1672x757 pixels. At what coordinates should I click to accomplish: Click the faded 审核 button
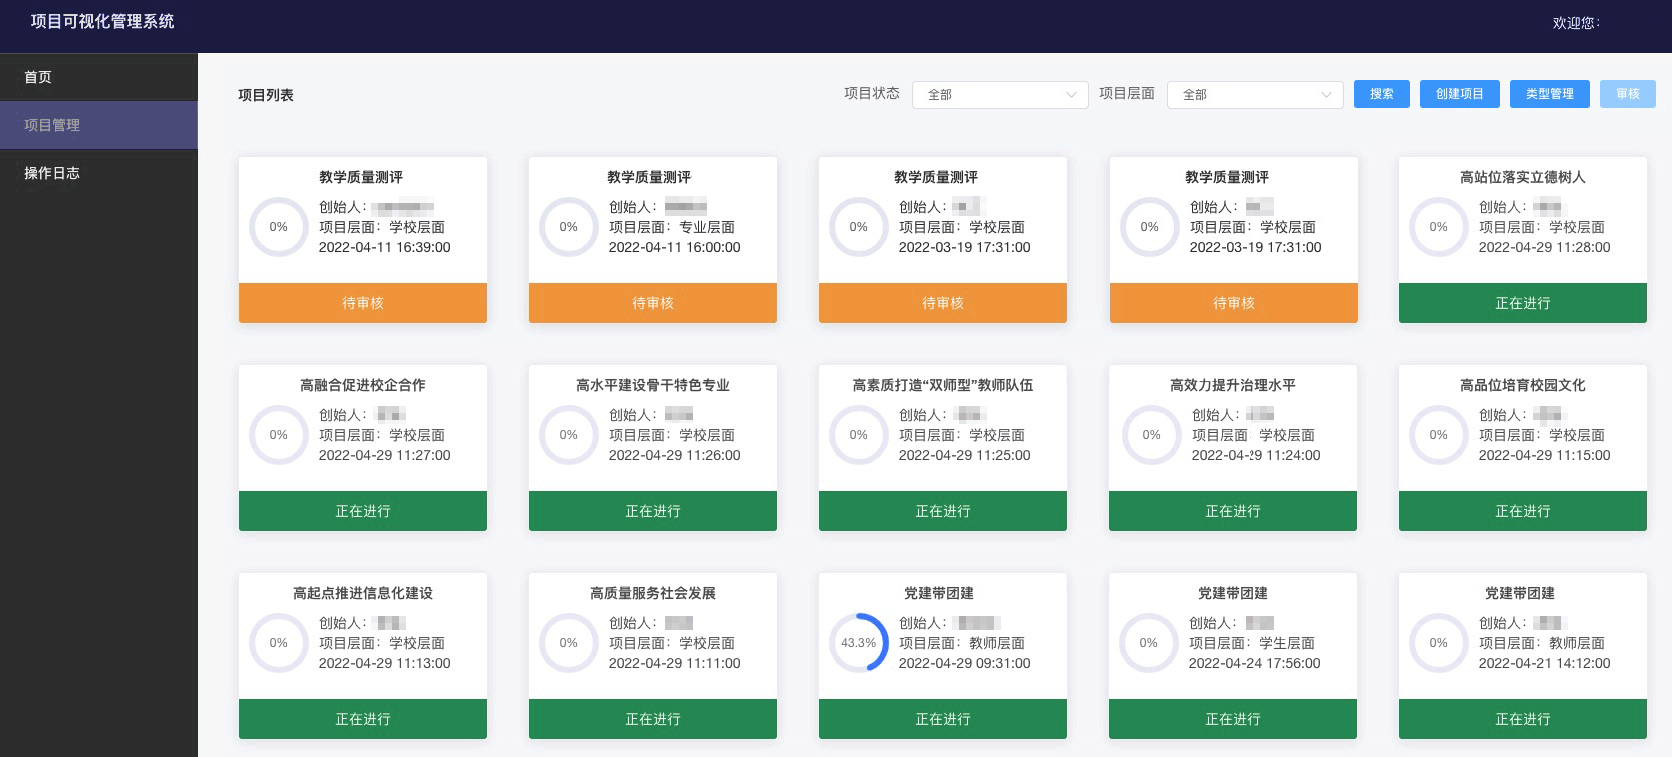1627,94
